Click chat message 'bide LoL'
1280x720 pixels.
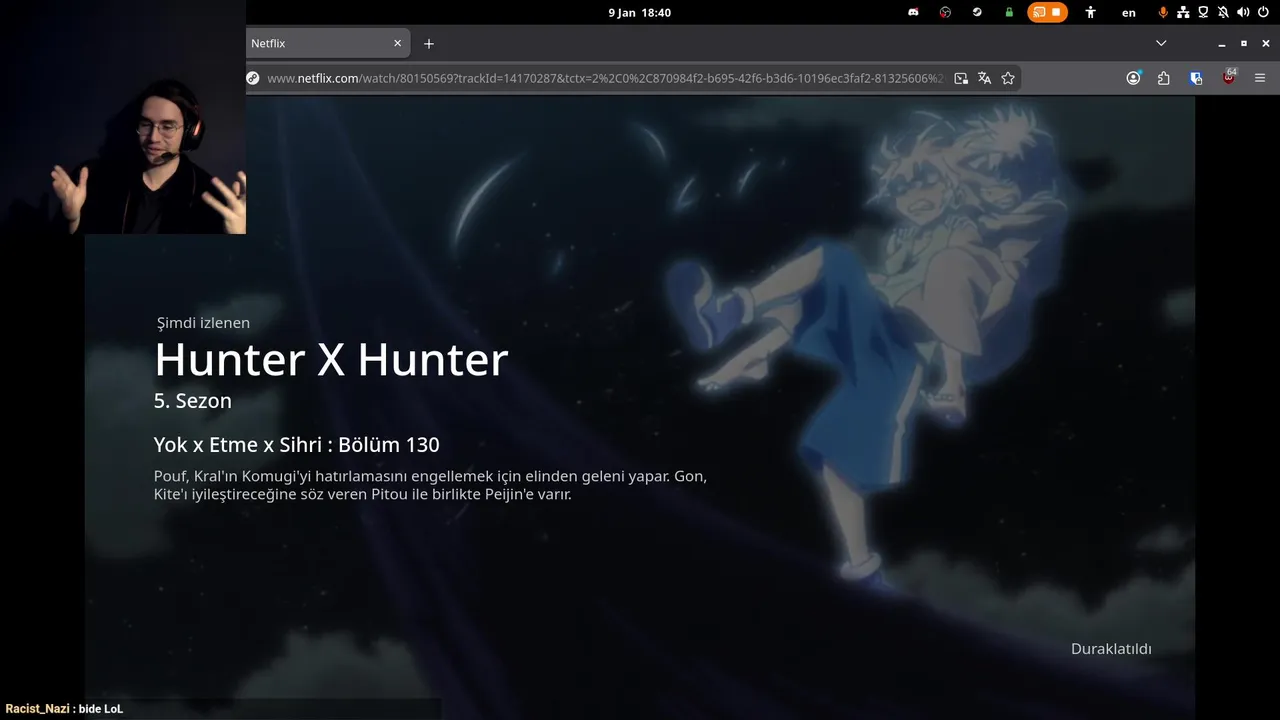(x=101, y=709)
